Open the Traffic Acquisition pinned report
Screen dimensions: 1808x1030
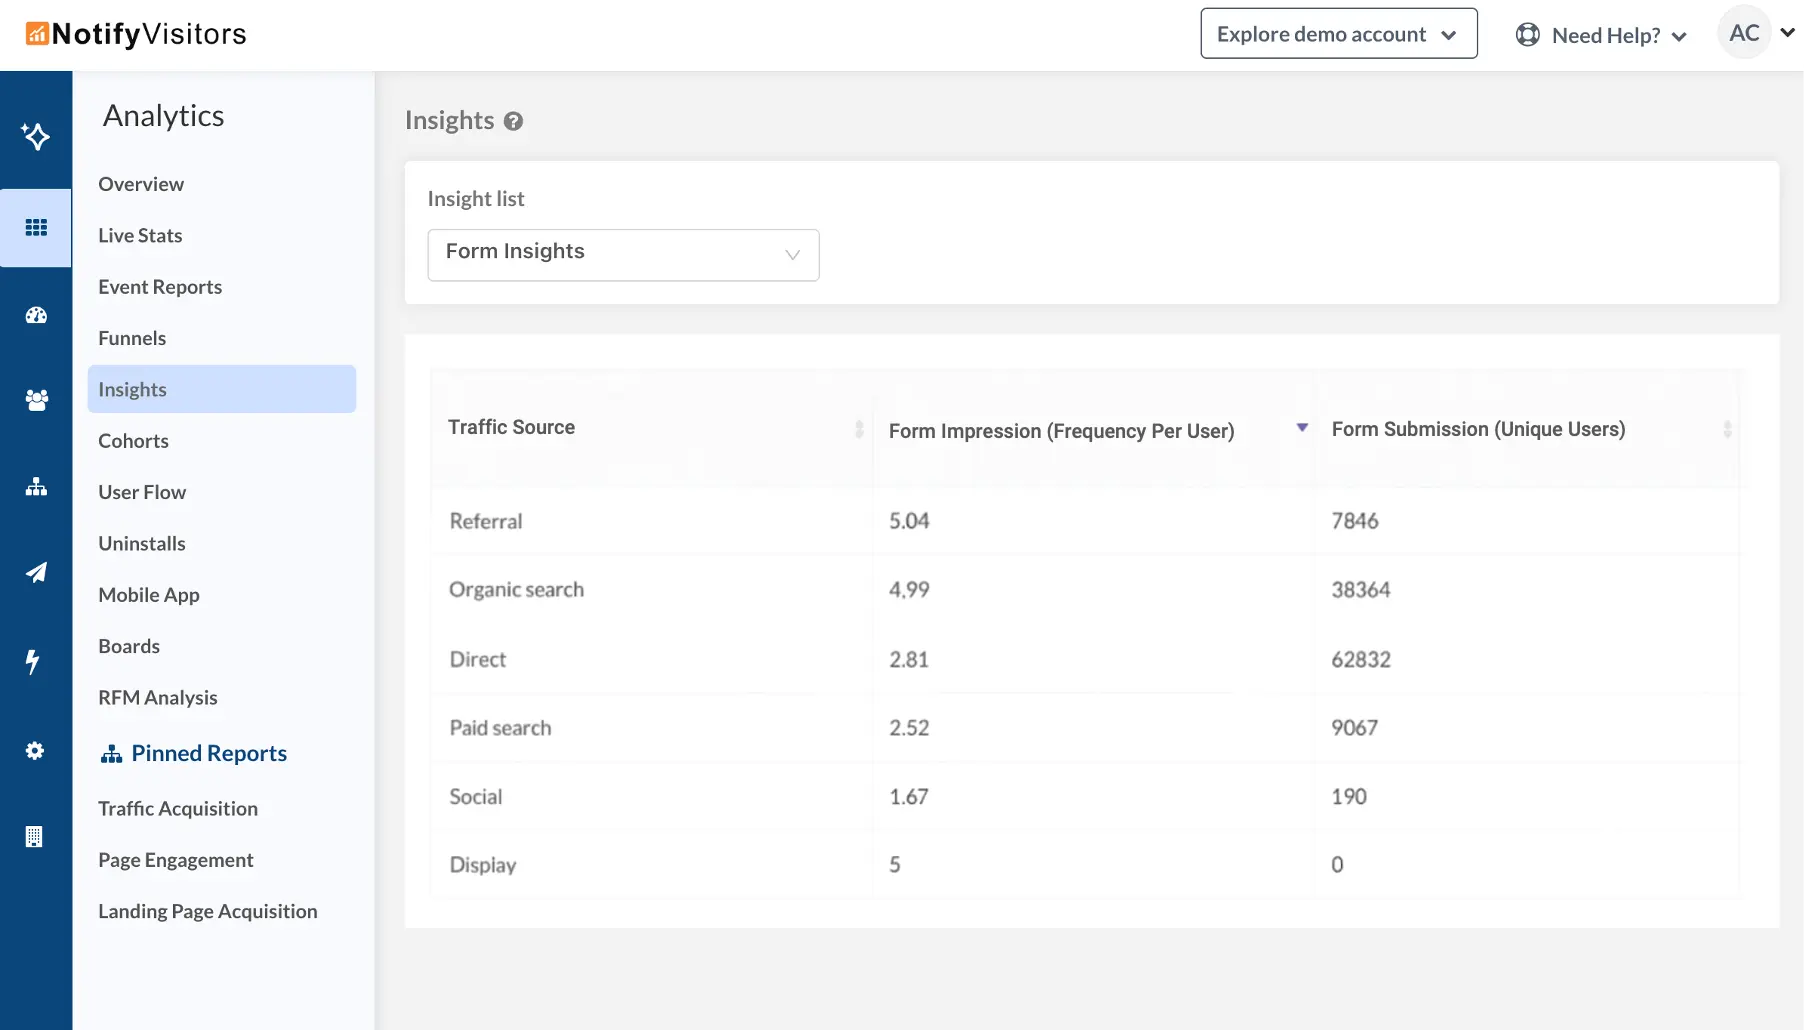pyautogui.click(x=178, y=808)
